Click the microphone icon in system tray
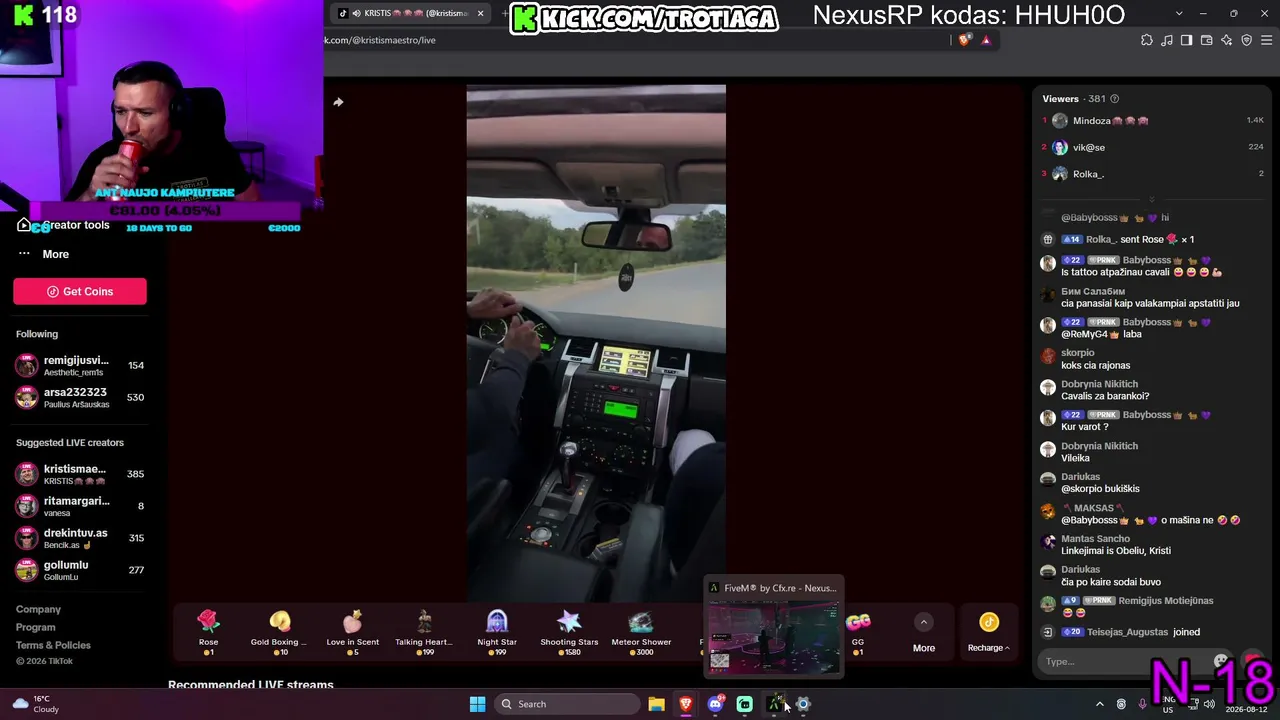Image resolution: width=1280 pixels, height=720 pixels. pos(1143,704)
